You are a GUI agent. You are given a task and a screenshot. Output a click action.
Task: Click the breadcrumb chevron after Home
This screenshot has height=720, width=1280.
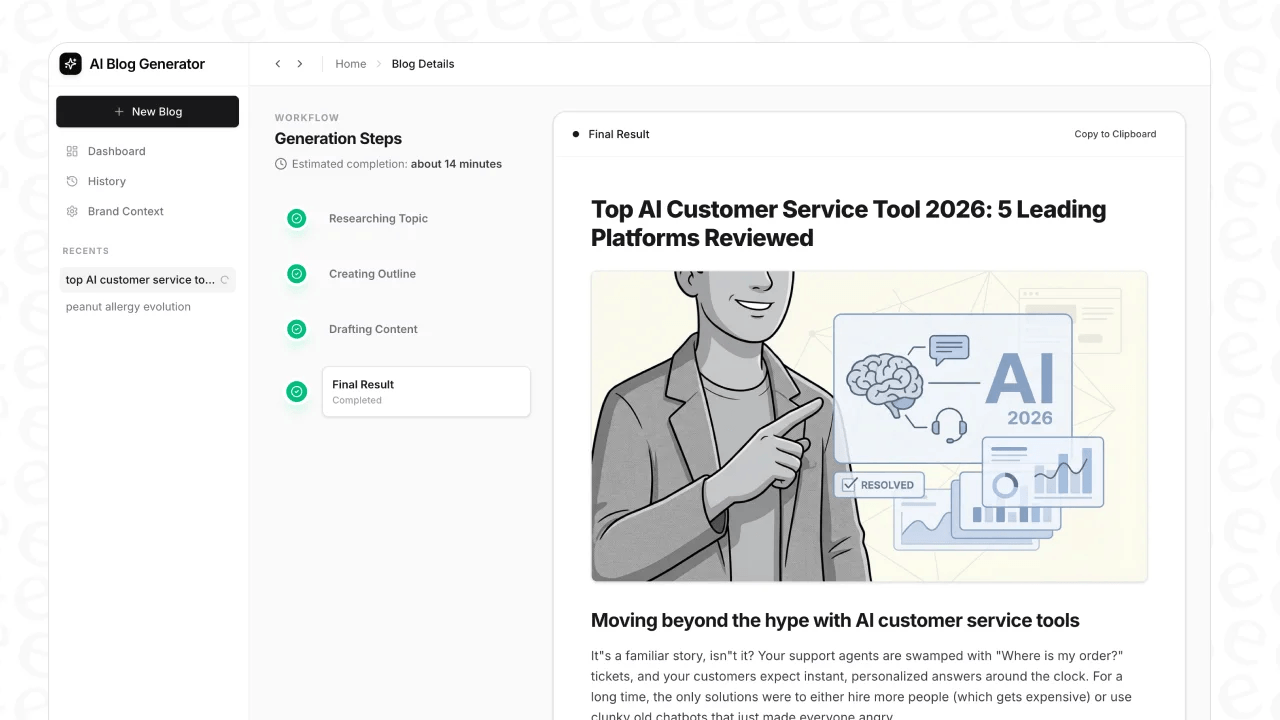(x=377, y=63)
